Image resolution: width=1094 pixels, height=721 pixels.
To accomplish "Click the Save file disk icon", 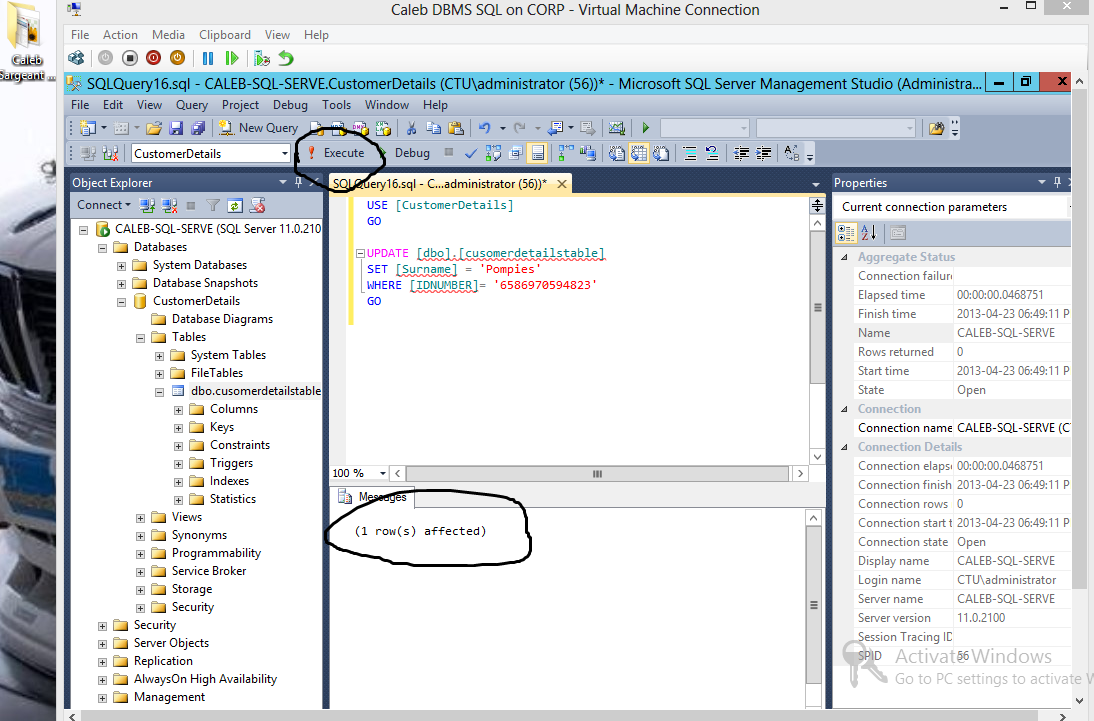I will pos(176,128).
